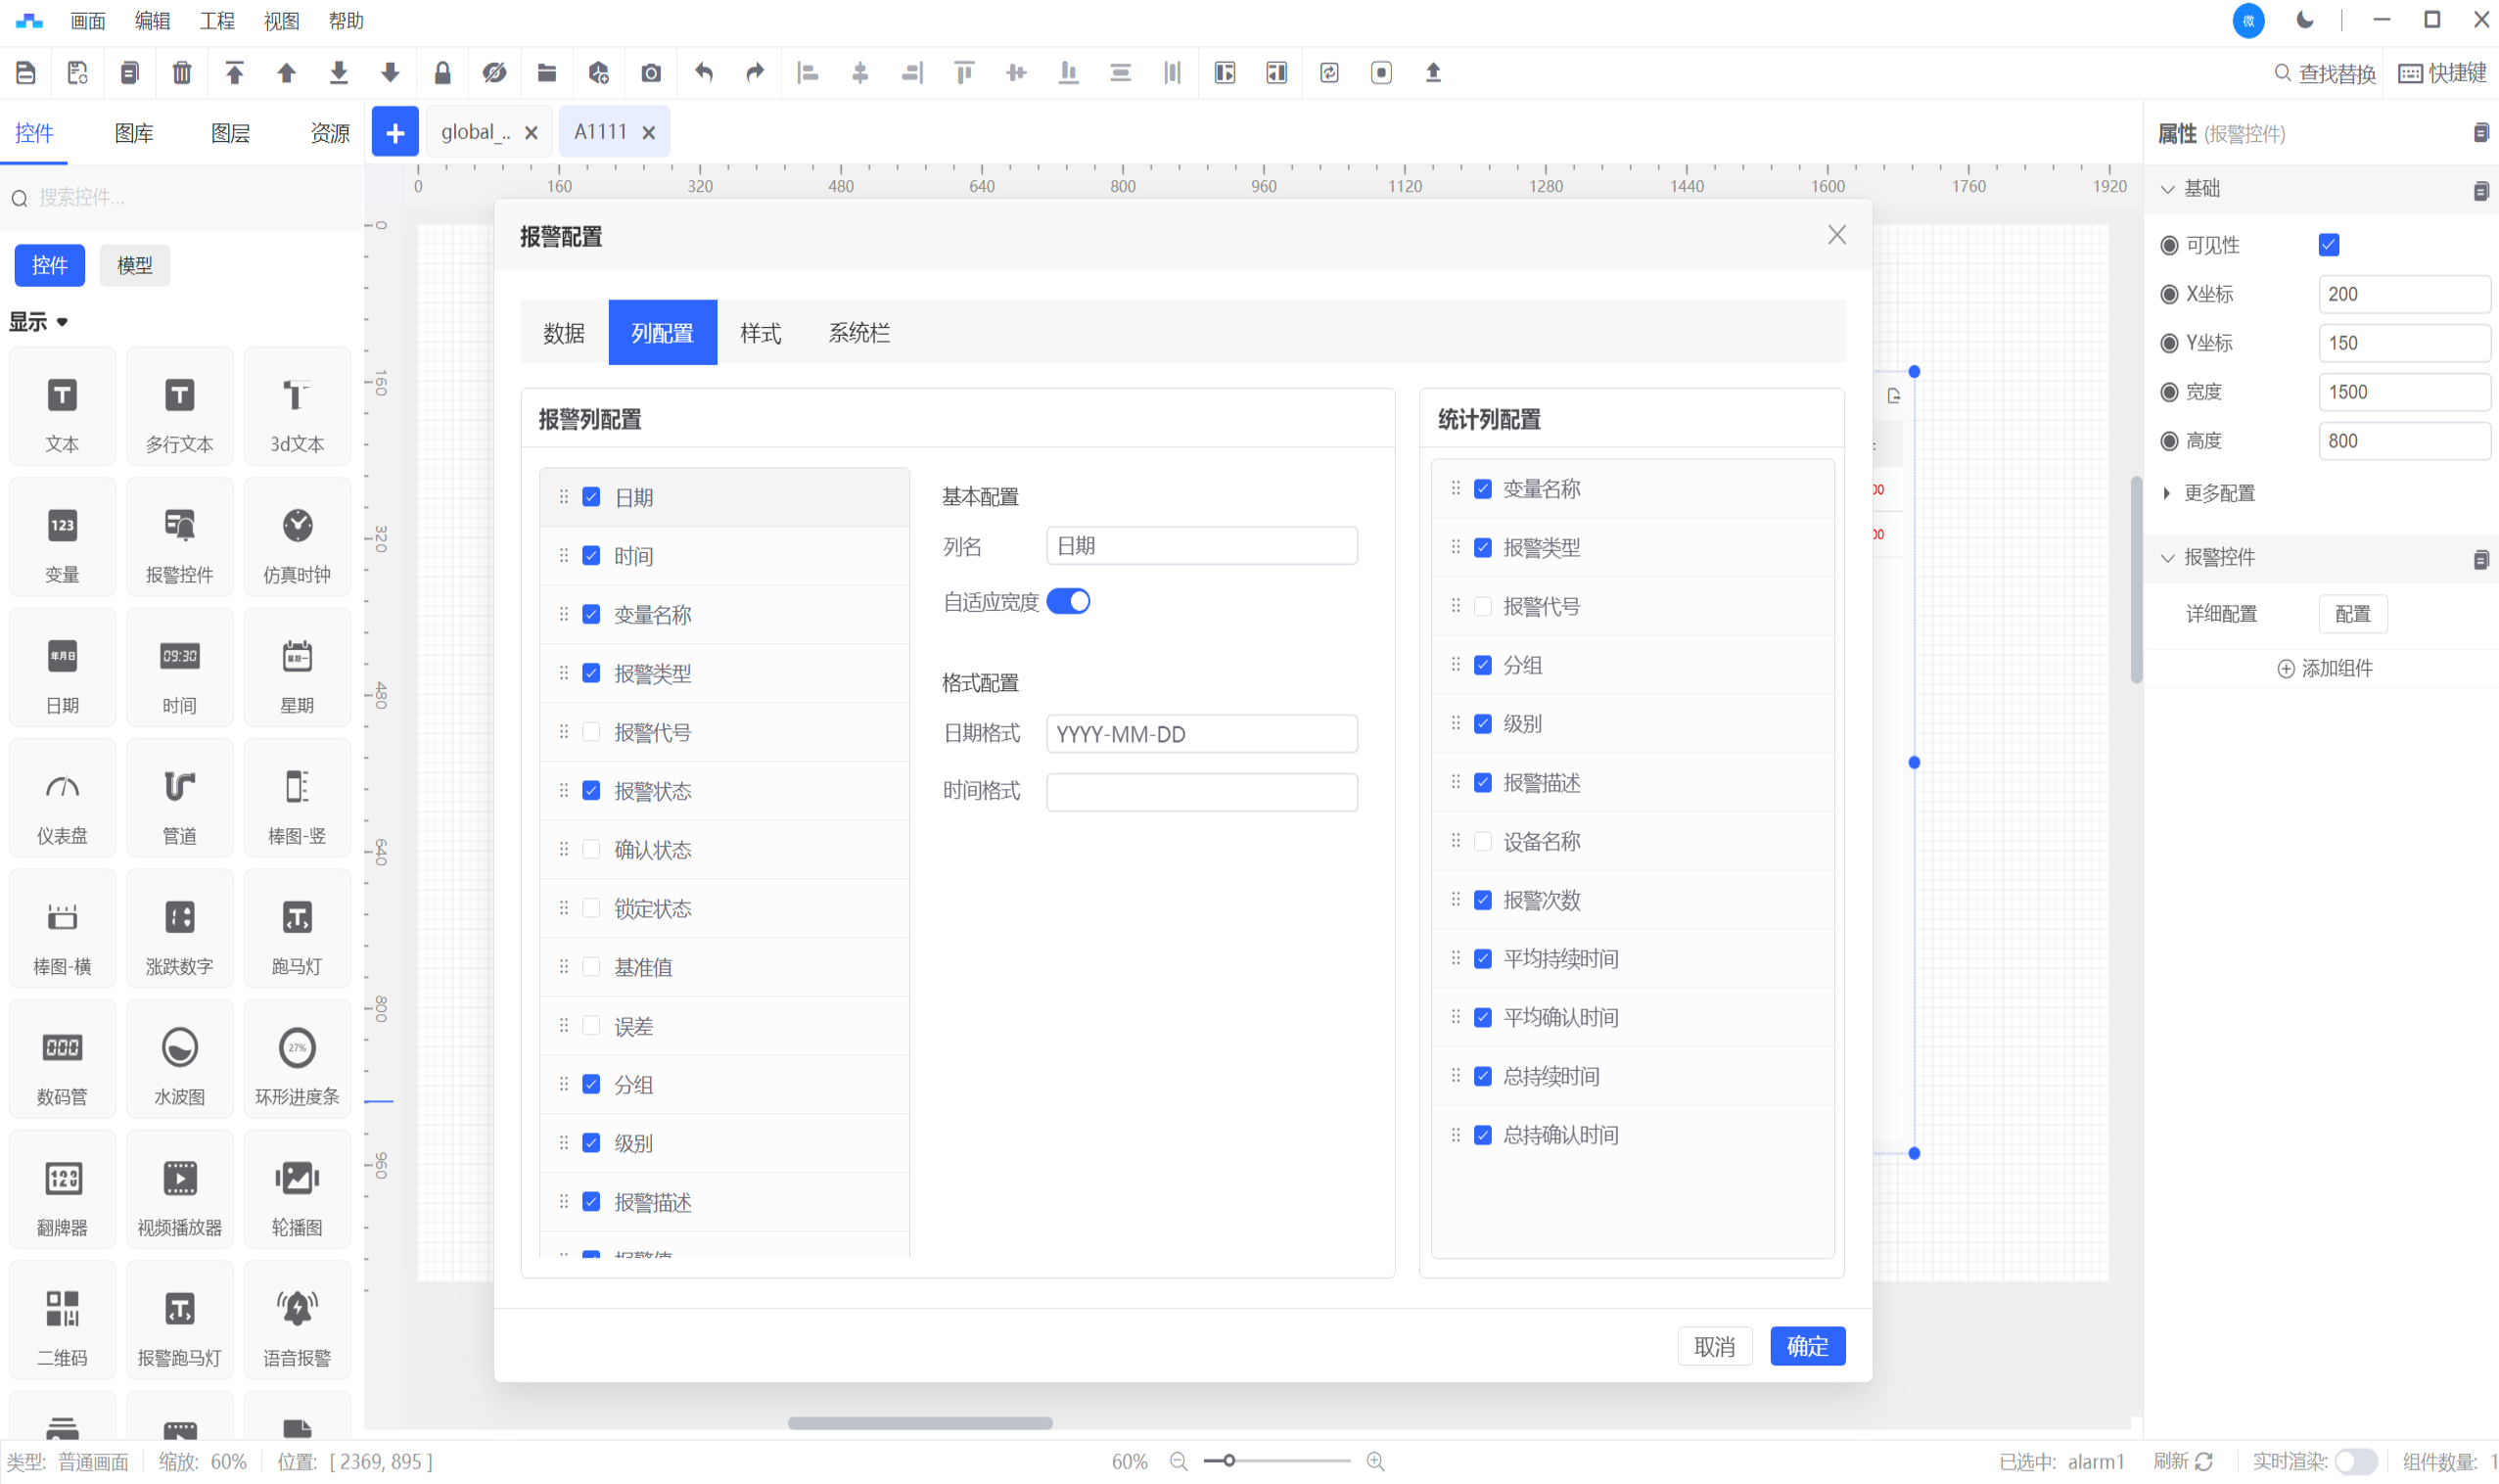The height and width of the screenshot is (1484, 2499).
Task: Uncheck 报警次数 in statistics columns
Action: 1483,900
